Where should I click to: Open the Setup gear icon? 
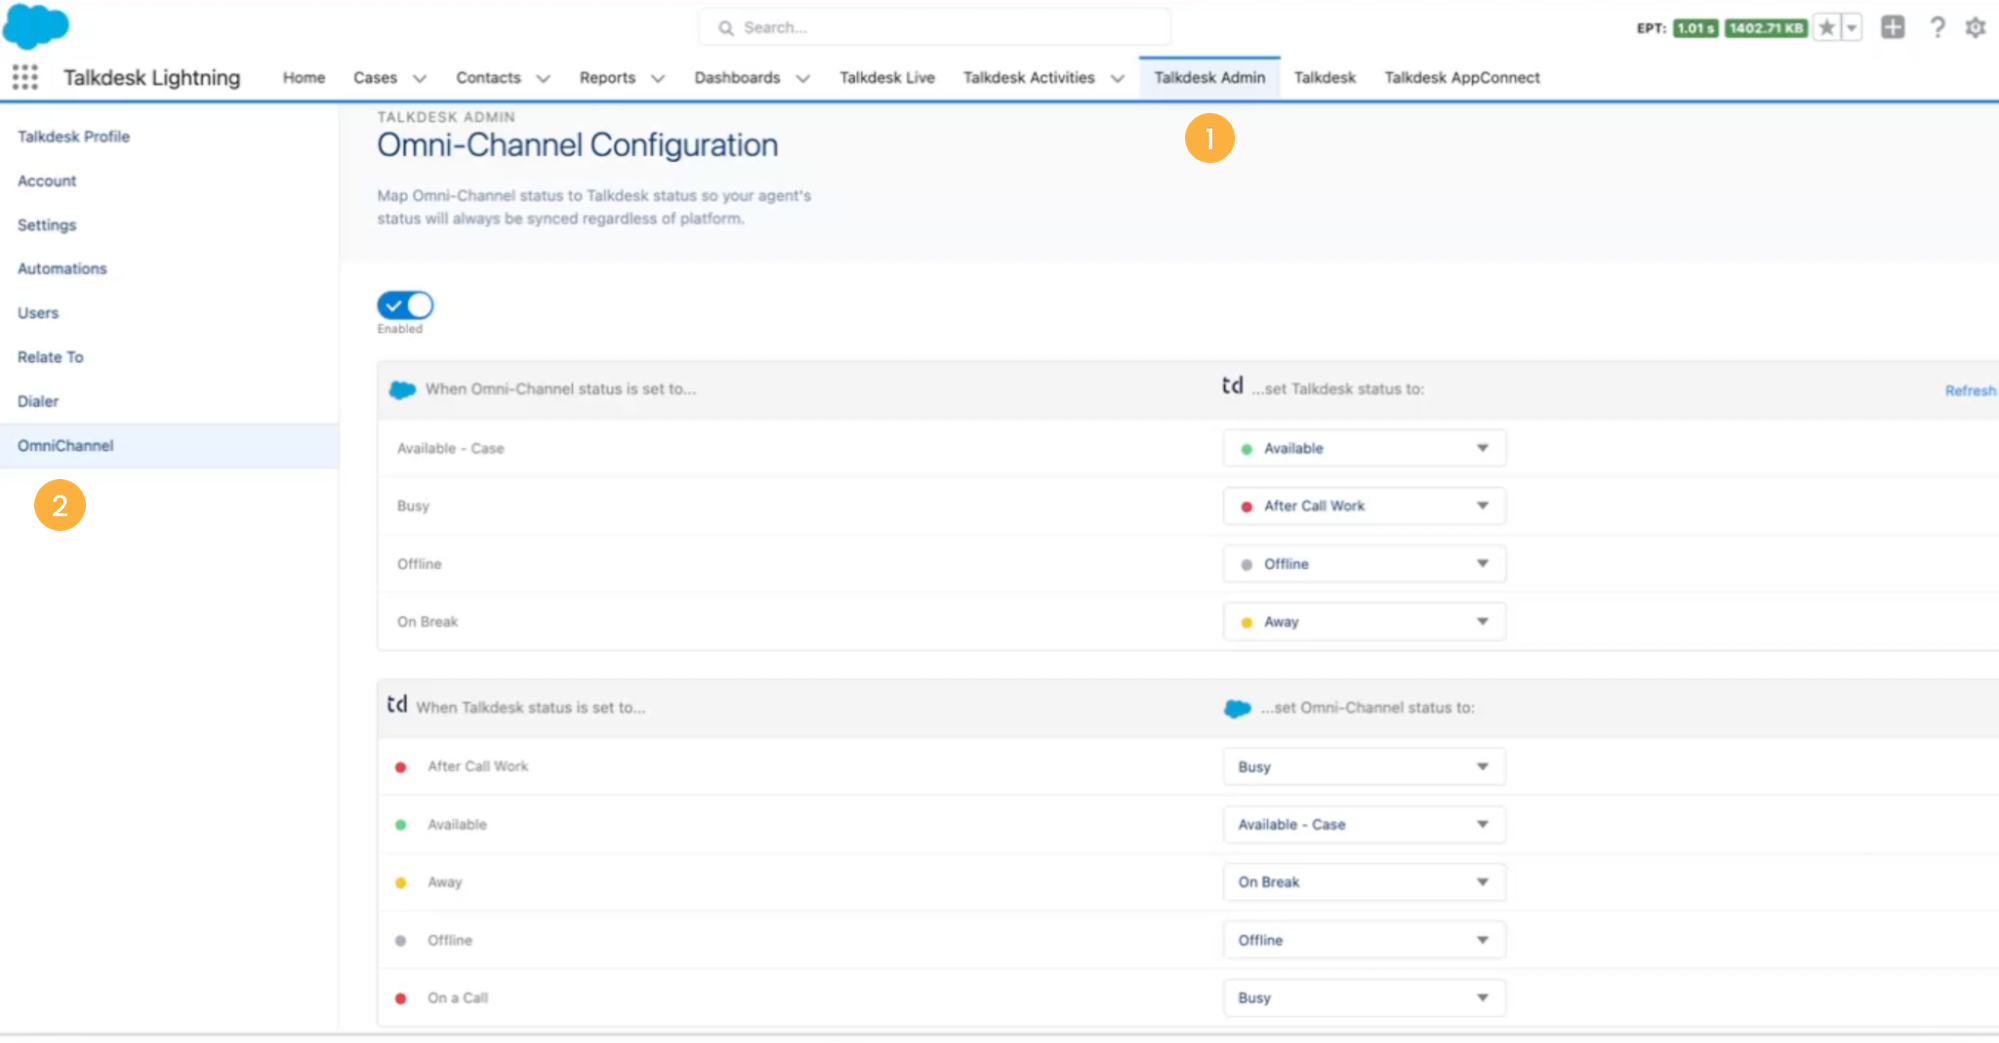[1975, 27]
